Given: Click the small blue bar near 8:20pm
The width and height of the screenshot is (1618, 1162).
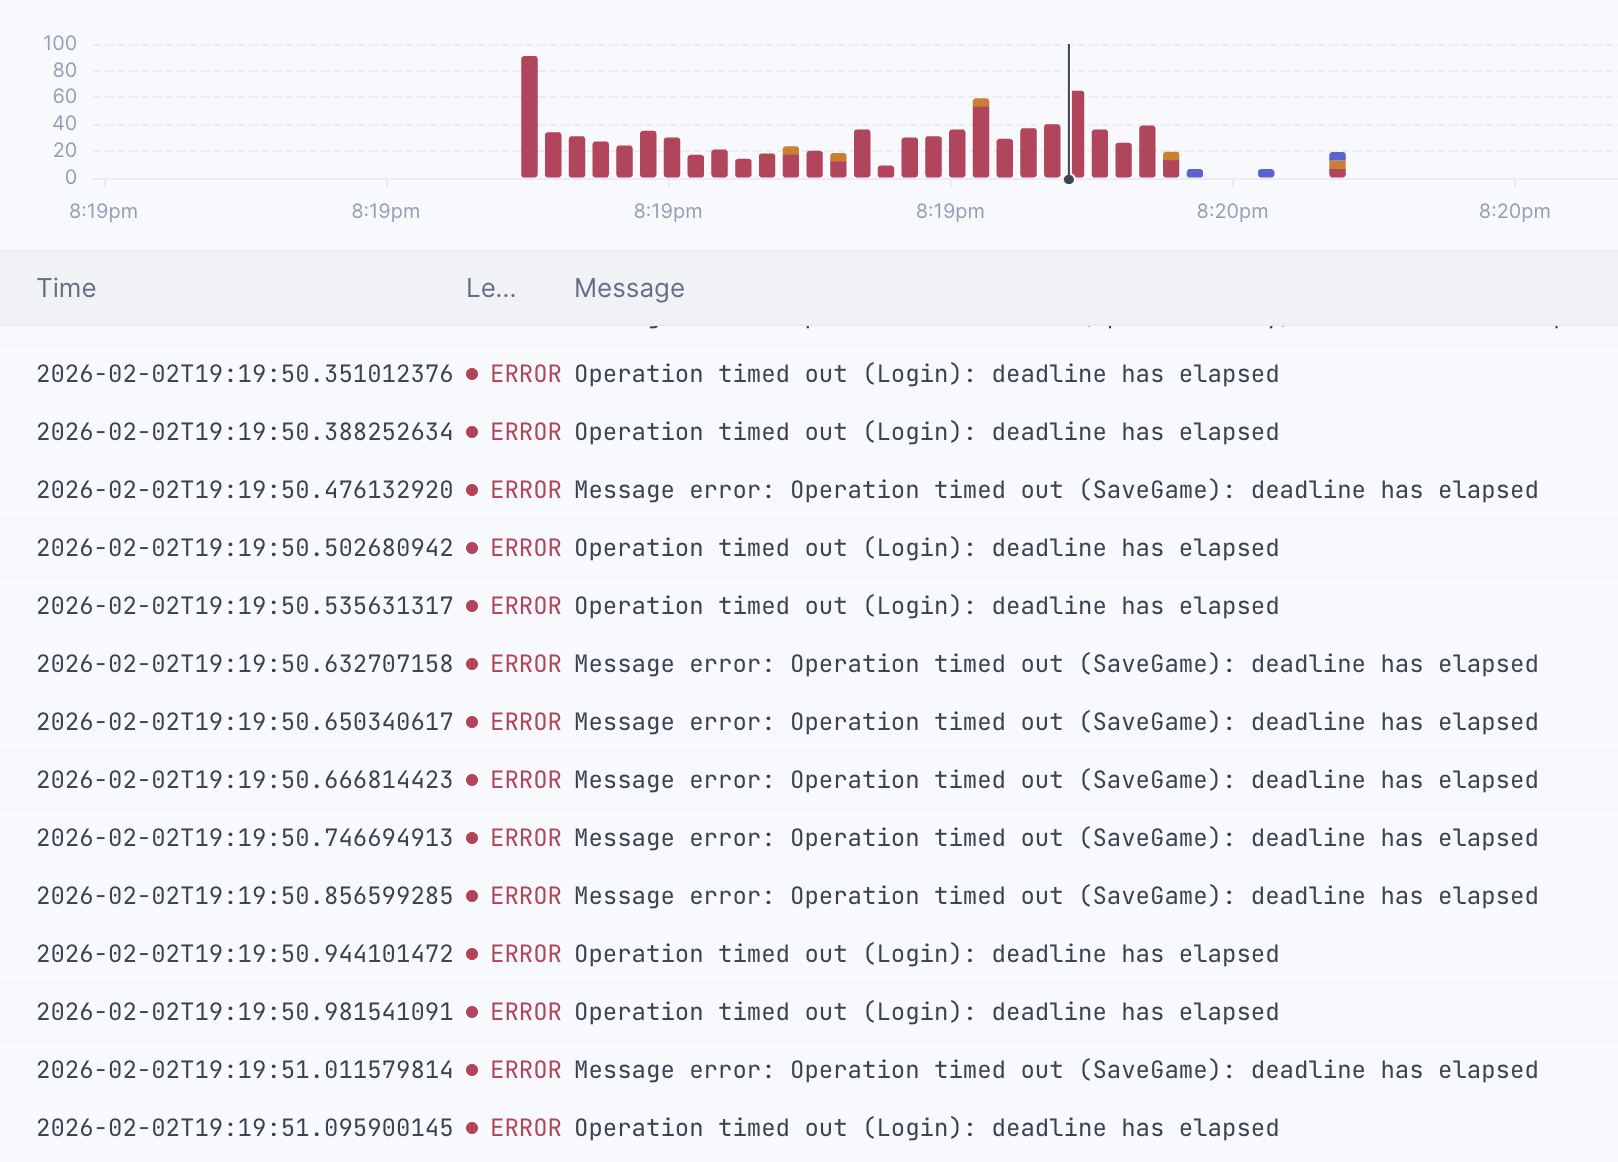Looking at the screenshot, I should [1193, 172].
